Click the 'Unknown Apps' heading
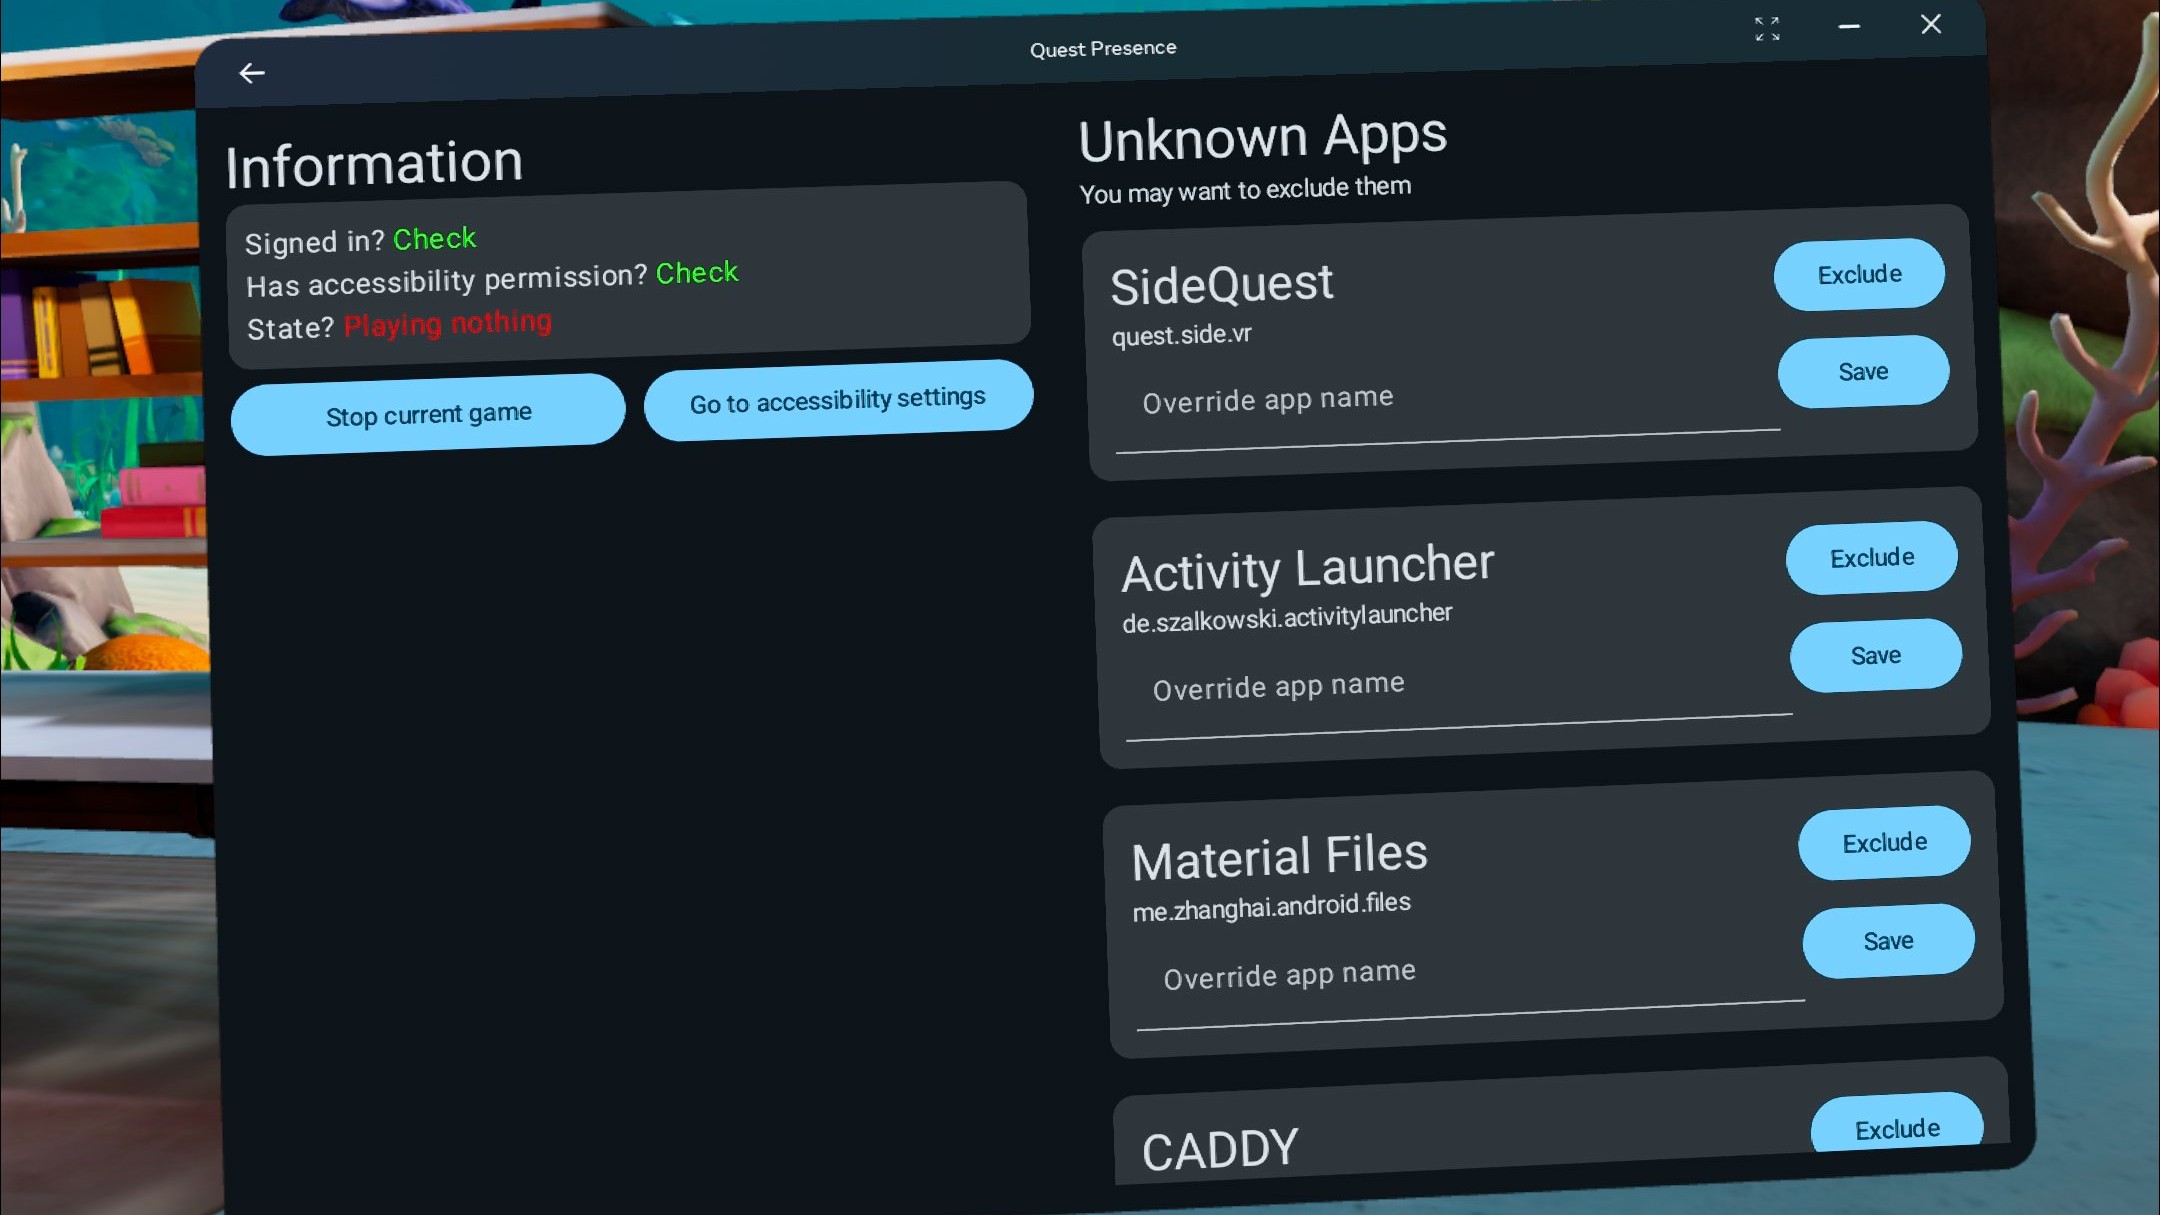The width and height of the screenshot is (2160, 1215). pyautogui.click(x=1263, y=138)
